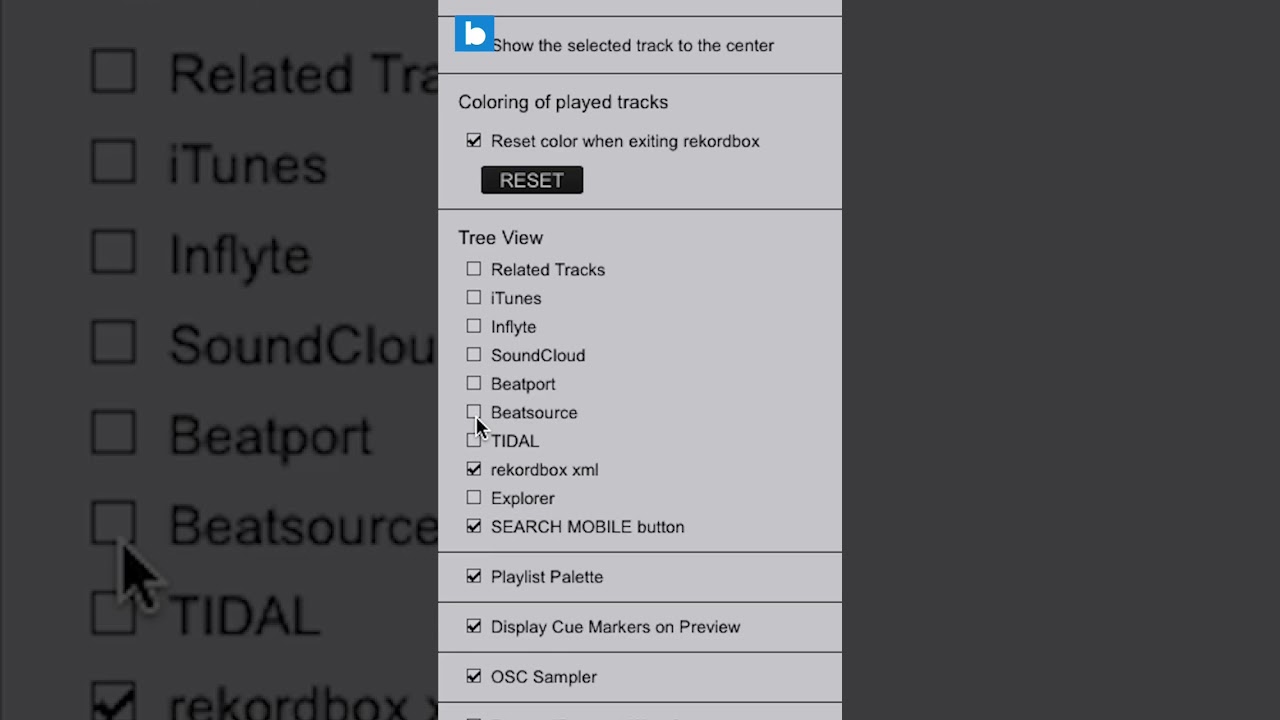Viewport: 1280px width, 720px height.
Task: Enable the TIDAL checkbox
Action: (474, 440)
